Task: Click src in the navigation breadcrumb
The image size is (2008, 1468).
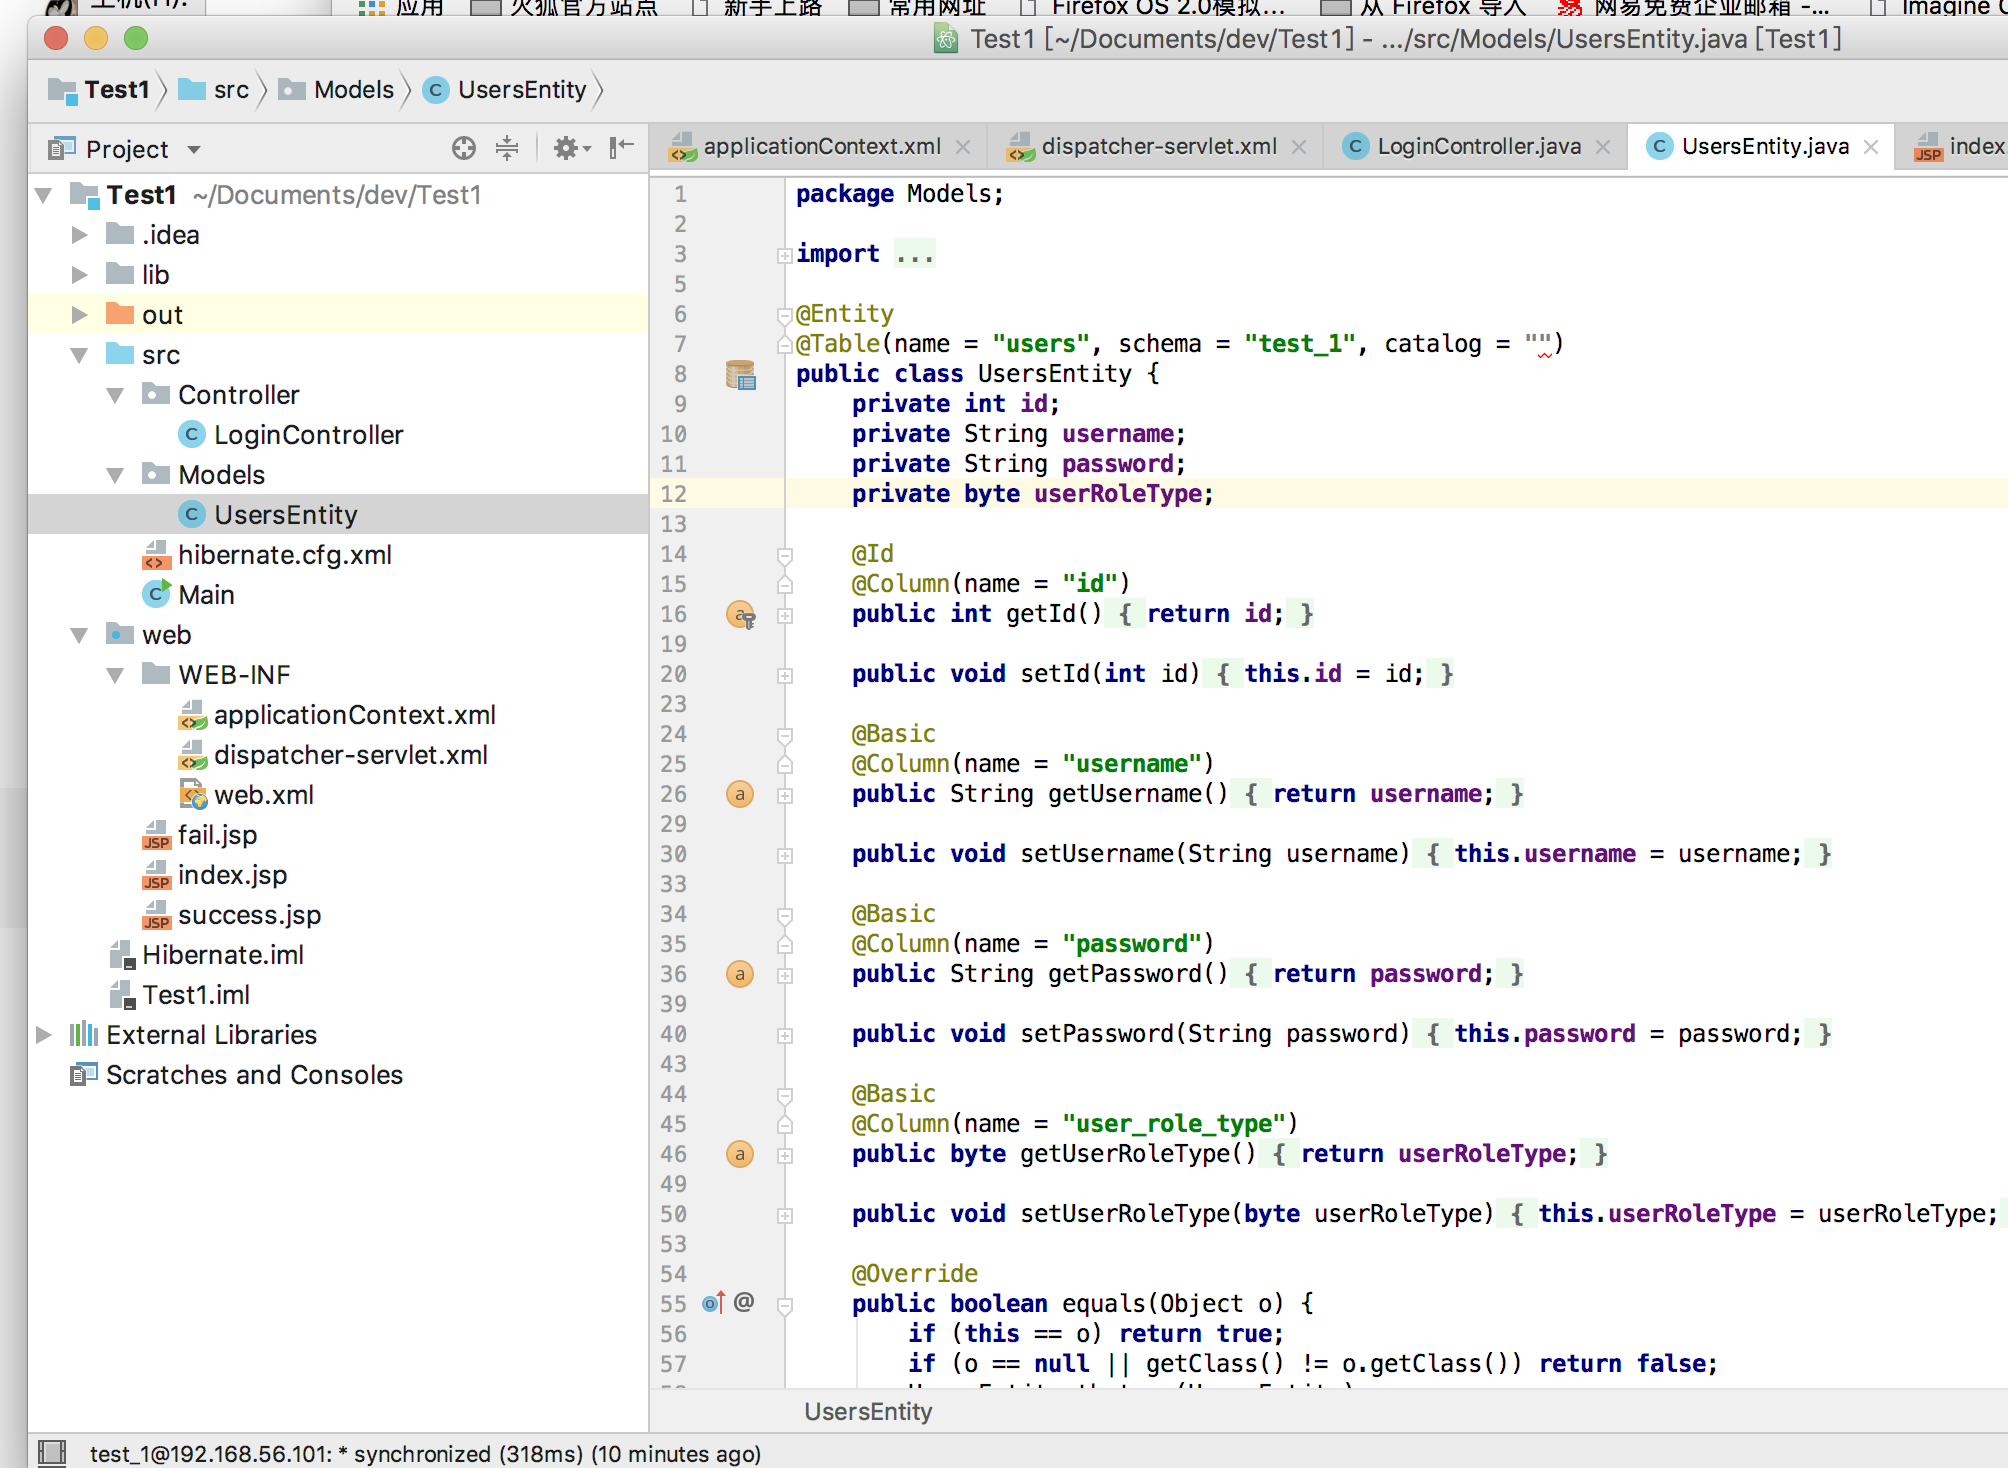Action: (x=230, y=90)
